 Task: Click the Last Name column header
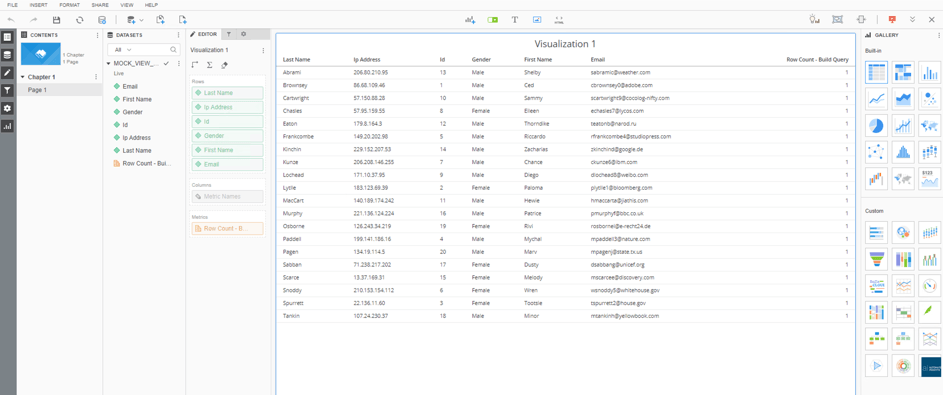(x=296, y=60)
